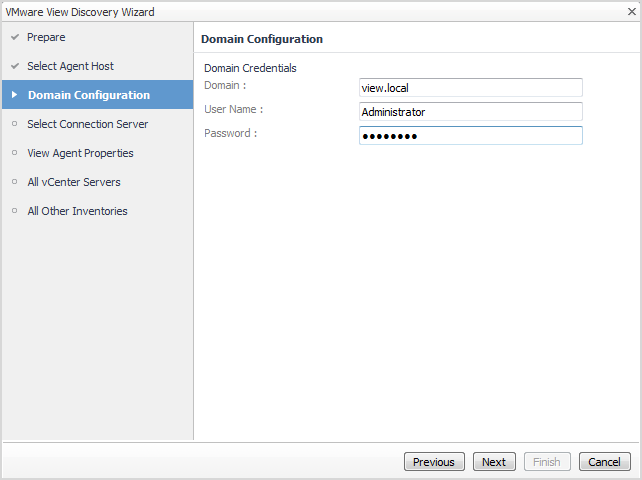Close the VMware View Discovery Wizard dialog
This screenshot has width=642, height=480.
(x=630, y=11)
